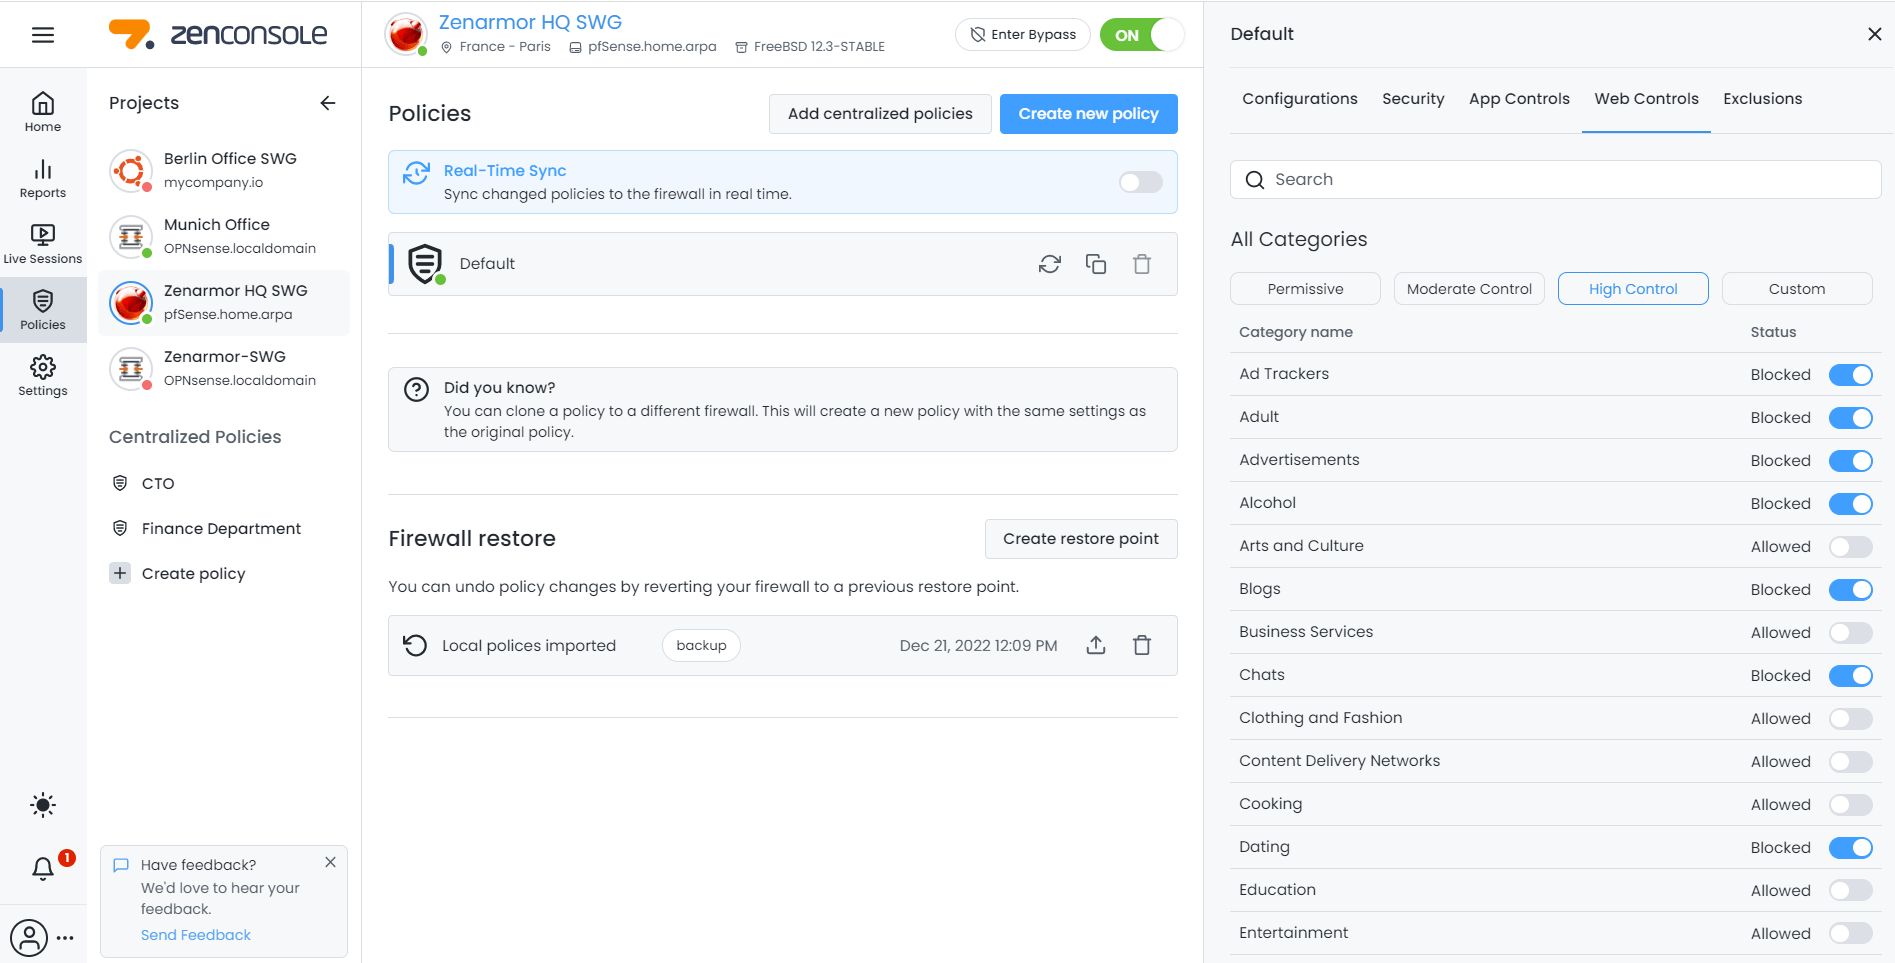Switch theme with the sun icon

coord(43,805)
